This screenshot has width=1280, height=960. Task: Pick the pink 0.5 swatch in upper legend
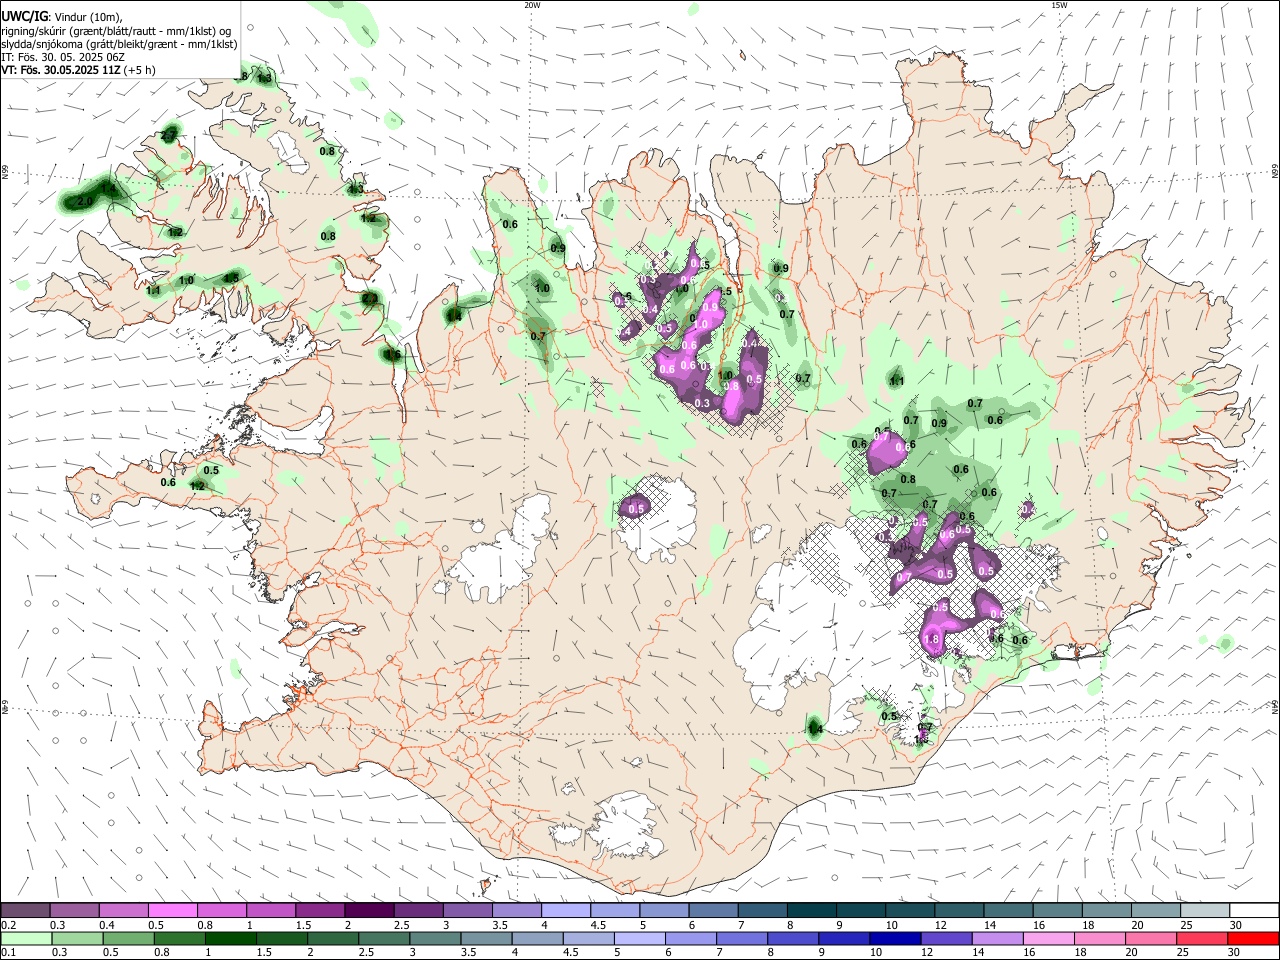[172, 910]
